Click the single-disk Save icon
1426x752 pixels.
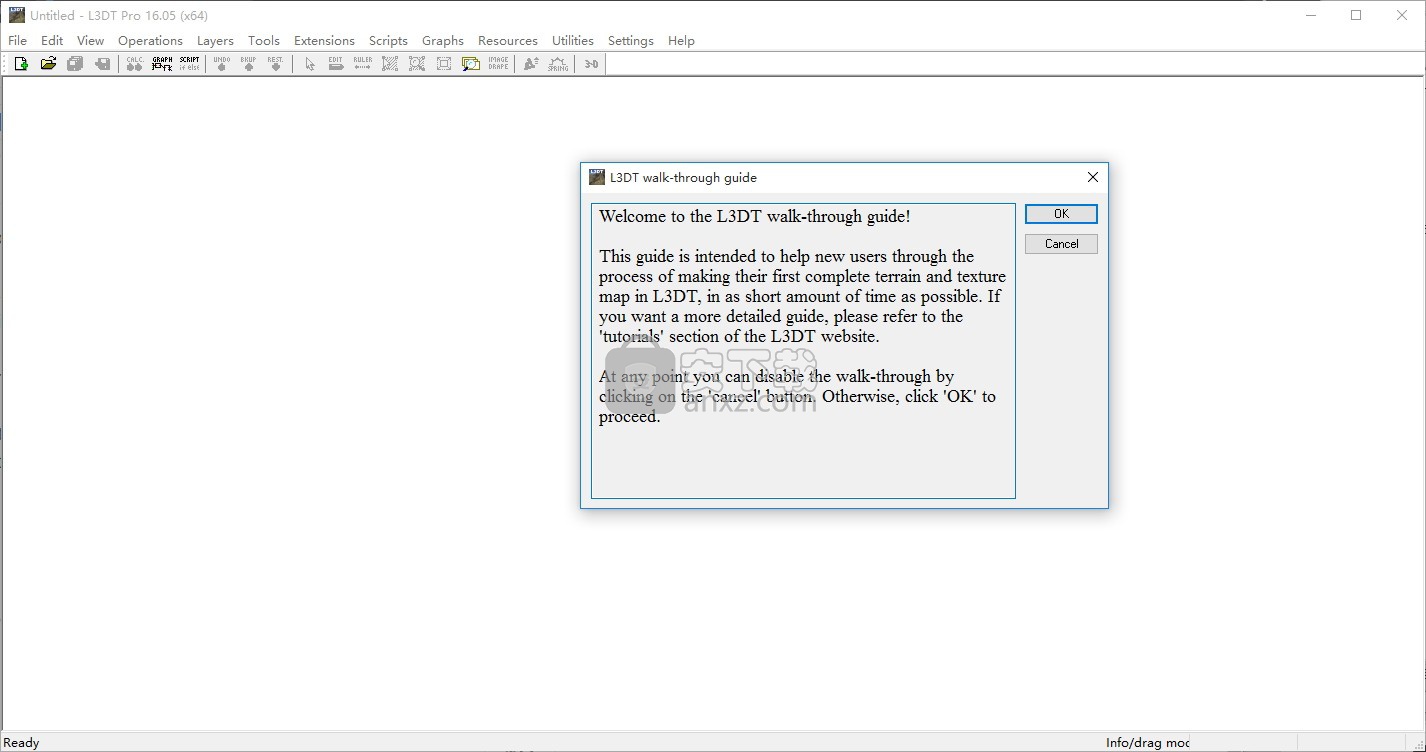pyautogui.click(x=102, y=64)
